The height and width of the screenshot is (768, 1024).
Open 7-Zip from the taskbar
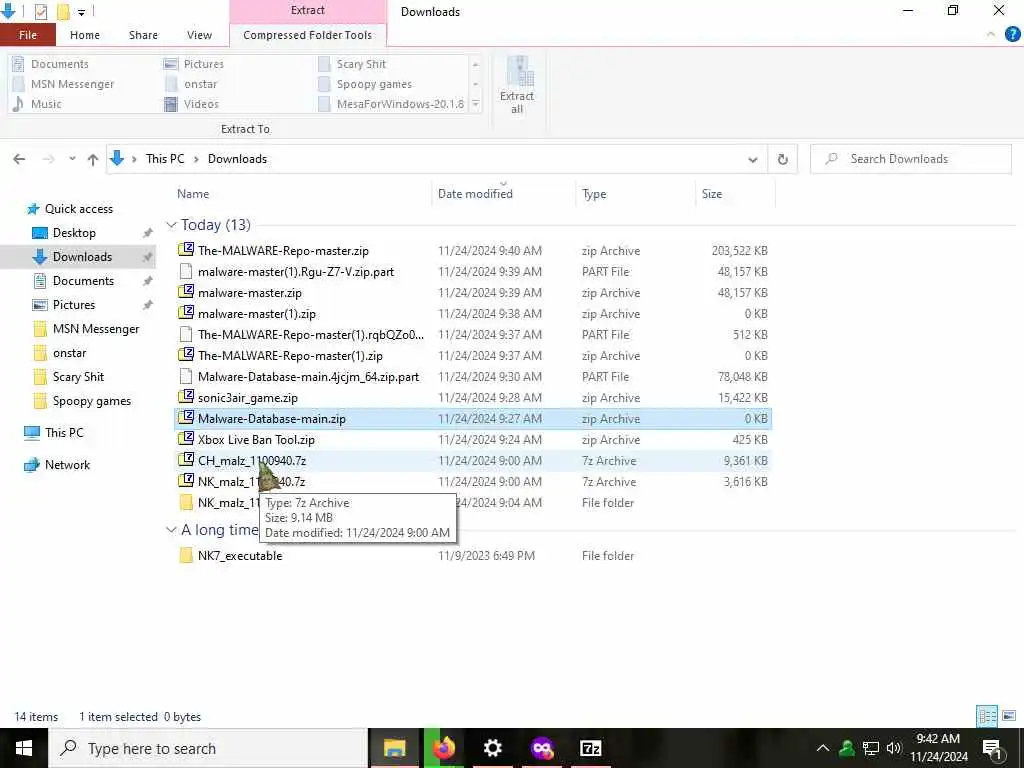coord(590,748)
